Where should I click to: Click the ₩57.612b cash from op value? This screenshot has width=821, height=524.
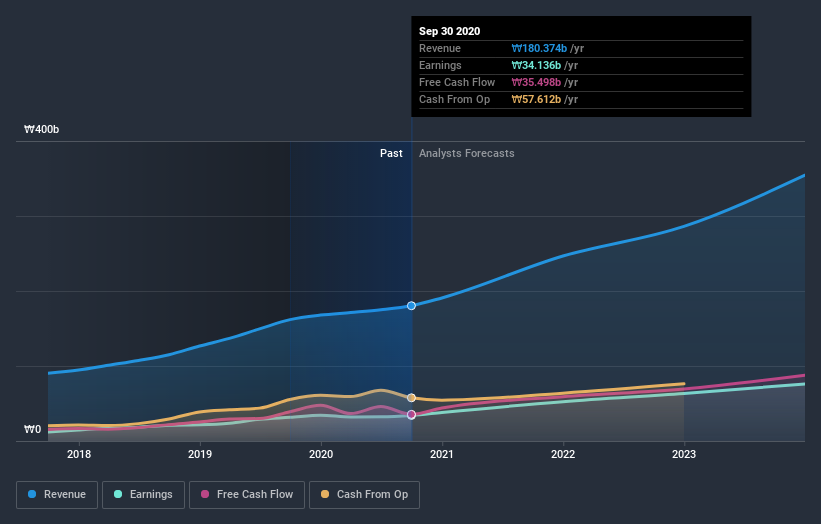point(536,99)
